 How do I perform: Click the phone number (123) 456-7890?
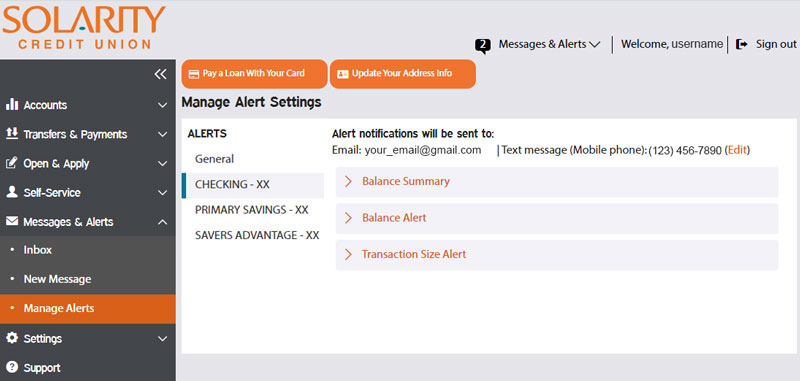tap(685, 150)
